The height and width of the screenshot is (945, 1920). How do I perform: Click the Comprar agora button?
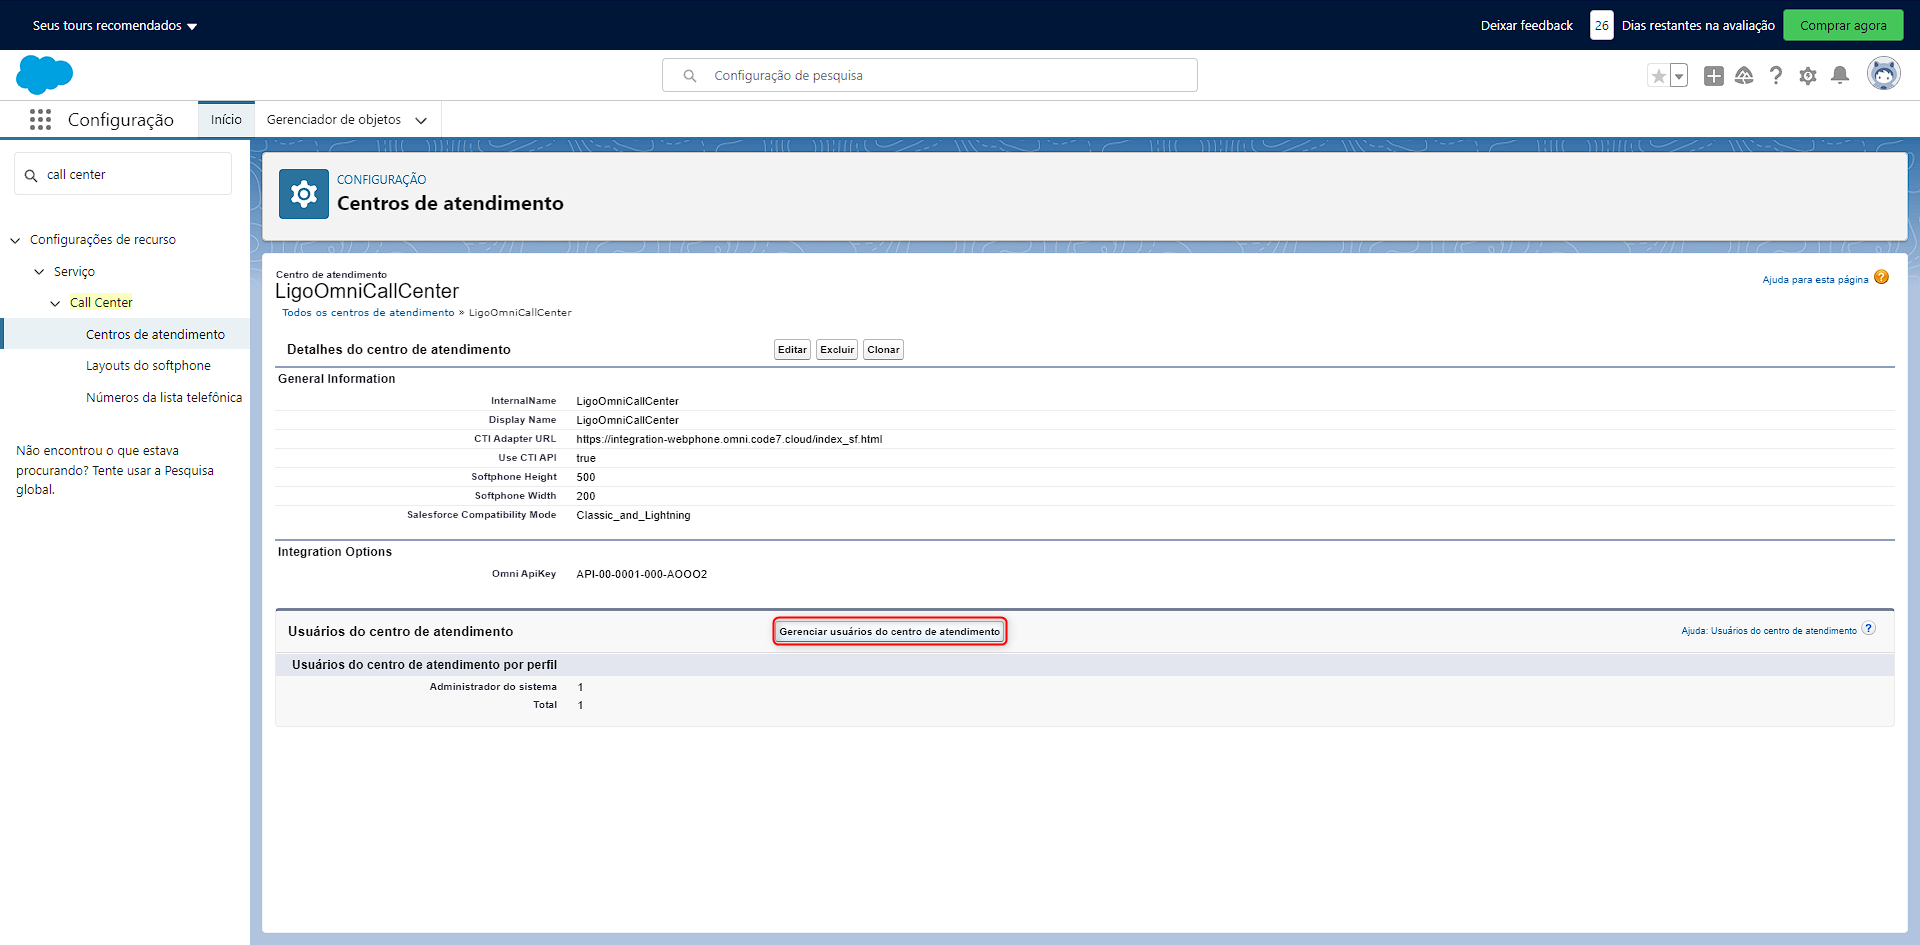pos(1843,26)
